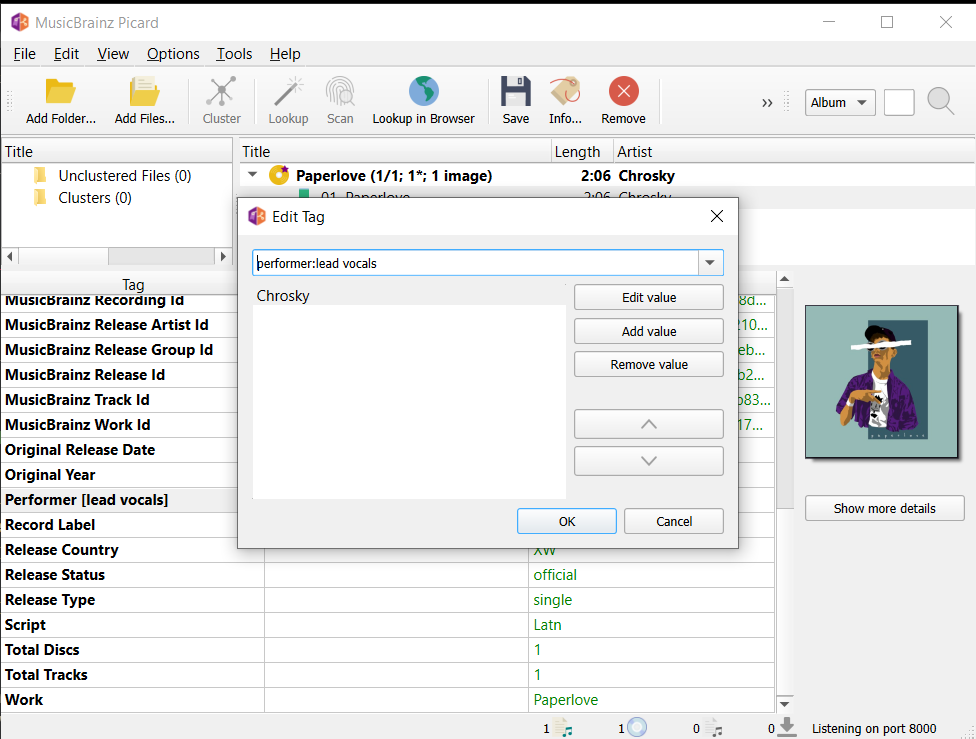Open the File menu
This screenshot has height=739, width=976.
(24, 54)
